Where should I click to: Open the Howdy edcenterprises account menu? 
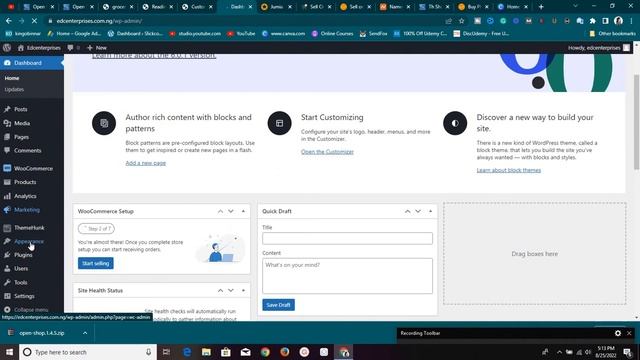coord(599,48)
